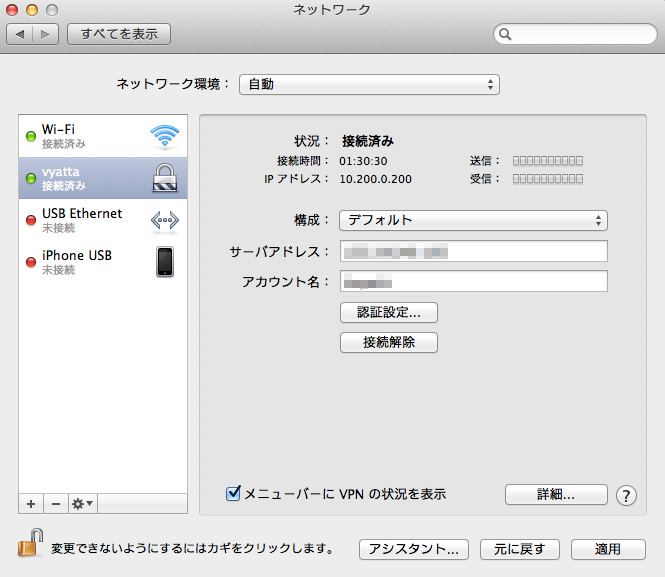Select the USB Ethernet service row
Viewport: 665px width, 577px height.
(x=103, y=220)
